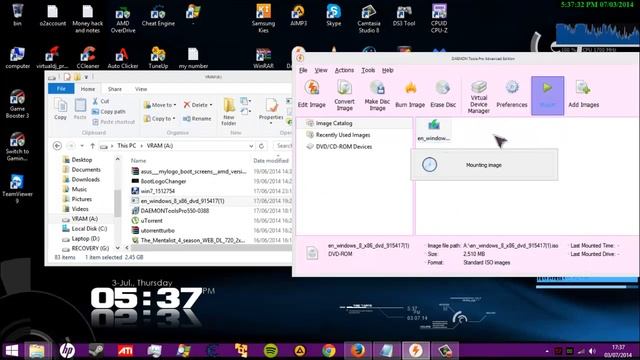
Task: Open Virtual Device Manager
Action: 479,97
